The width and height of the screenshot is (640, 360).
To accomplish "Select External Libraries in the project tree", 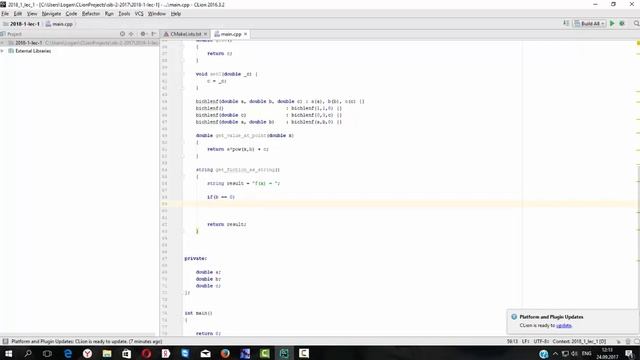I will point(33,51).
